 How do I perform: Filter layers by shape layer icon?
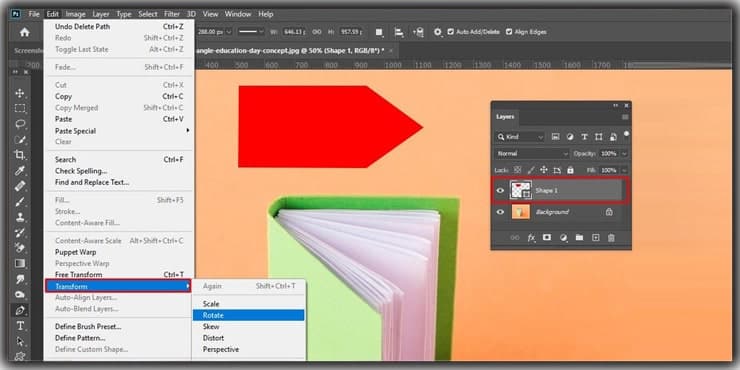[x=598, y=137]
